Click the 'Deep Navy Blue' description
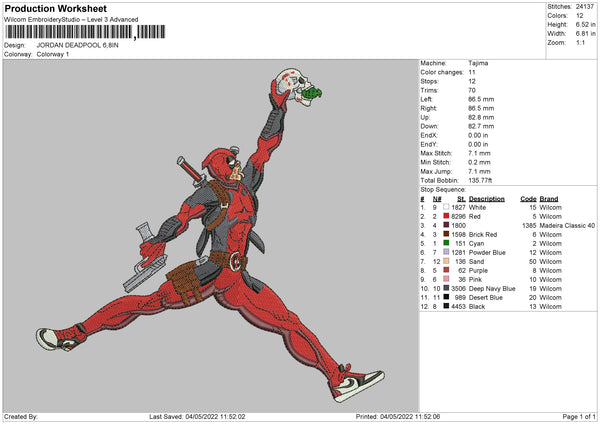Viewport: 600px width, 424px height. tap(492, 289)
